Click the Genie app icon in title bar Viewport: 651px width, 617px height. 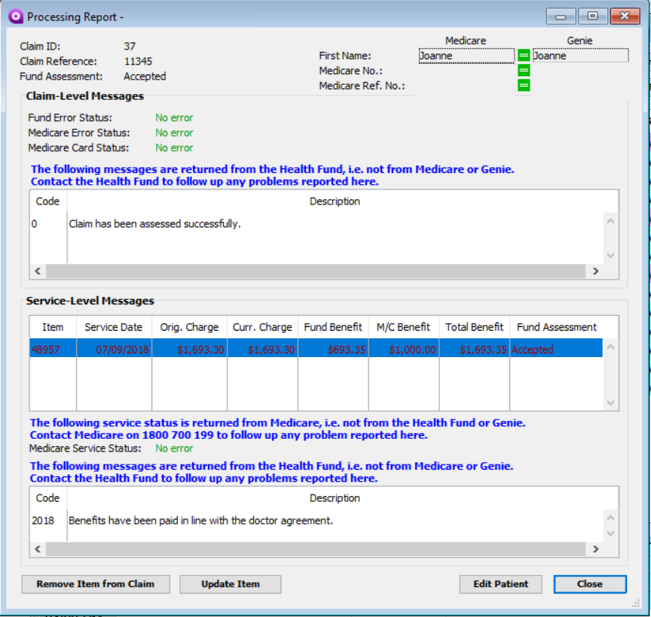[14, 17]
